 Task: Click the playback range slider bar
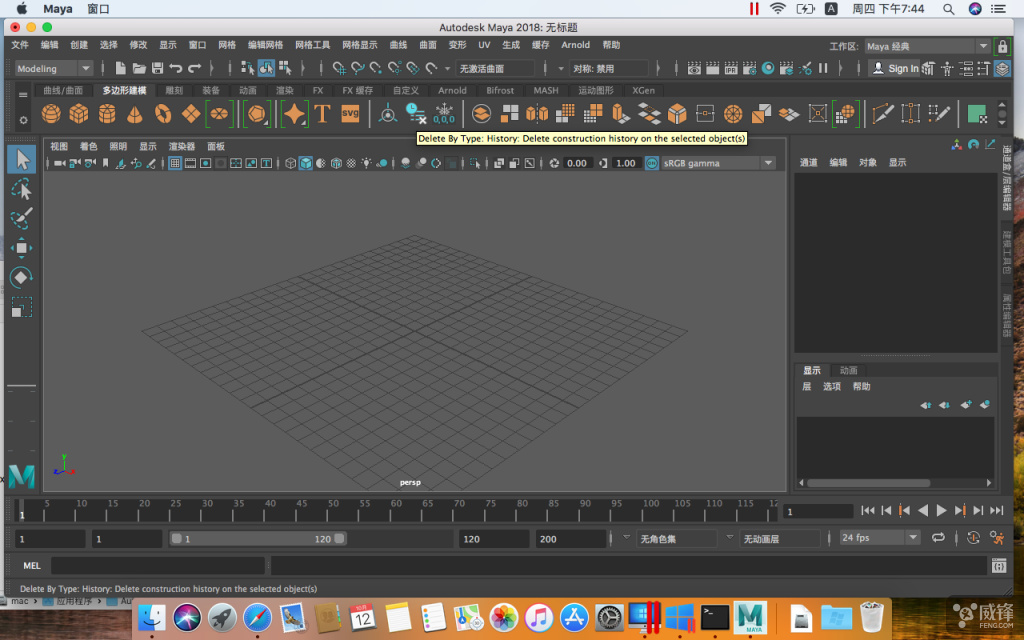[258, 539]
